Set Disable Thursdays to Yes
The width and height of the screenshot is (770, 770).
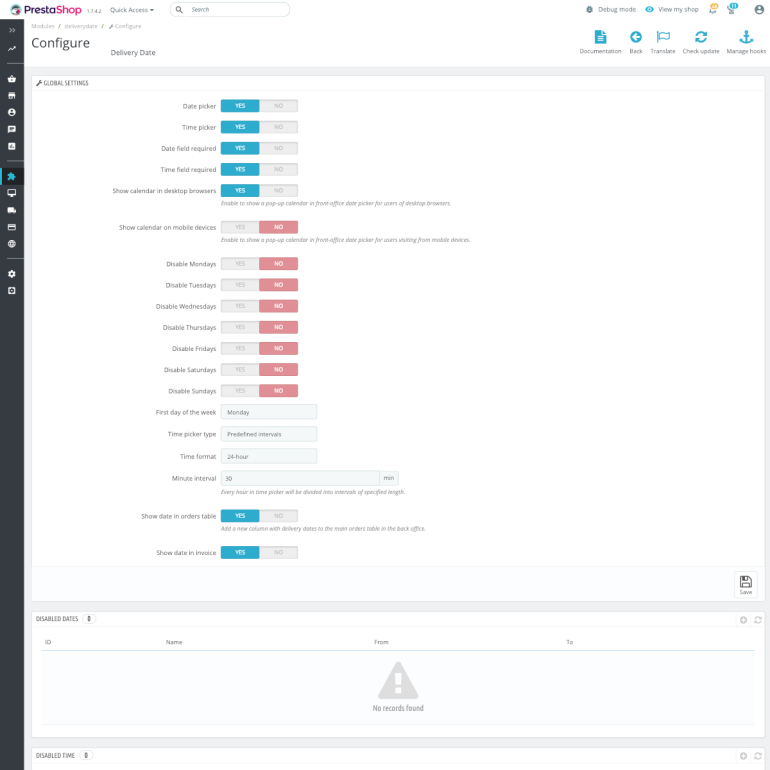point(240,327)
